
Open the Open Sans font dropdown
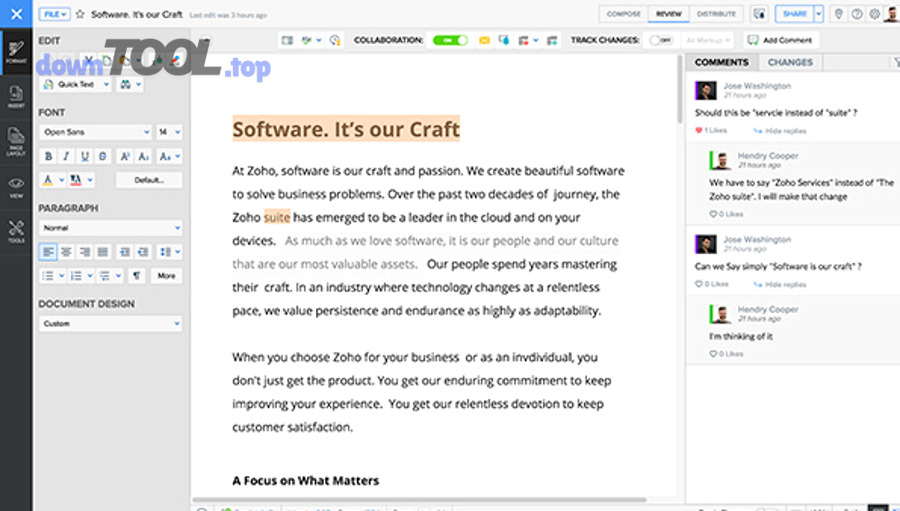pyautogui.click(x=95, y=132)
